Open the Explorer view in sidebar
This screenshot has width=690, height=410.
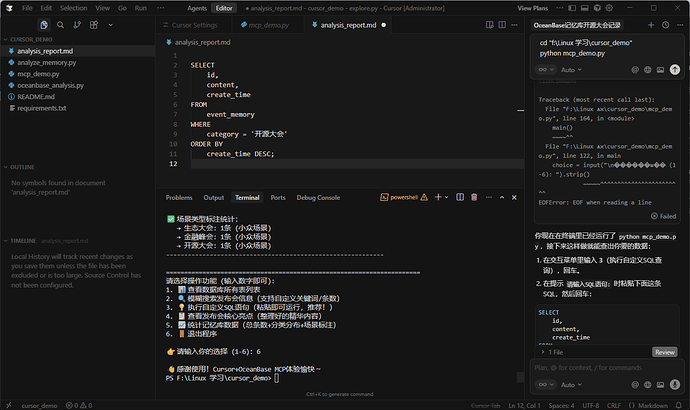point(45,25)
